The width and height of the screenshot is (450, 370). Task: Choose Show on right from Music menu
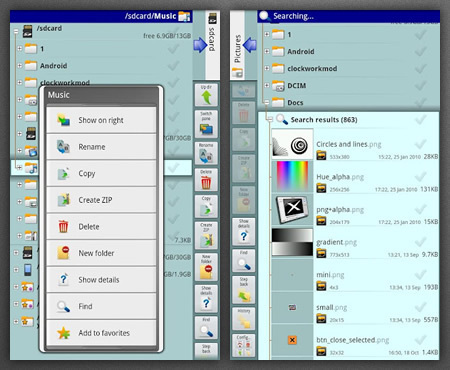101,120
